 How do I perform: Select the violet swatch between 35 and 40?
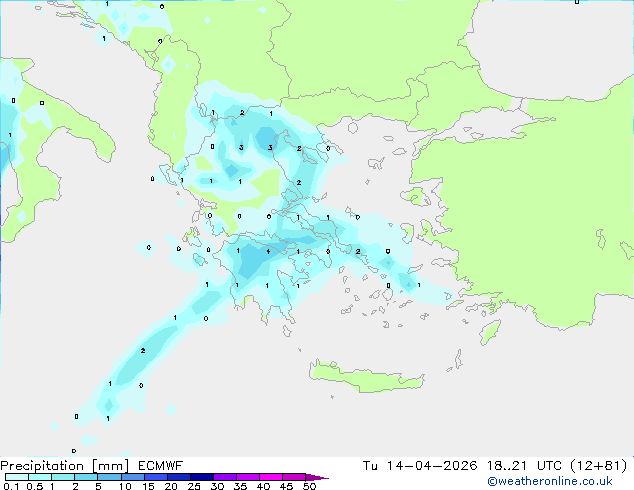(248, 477)
